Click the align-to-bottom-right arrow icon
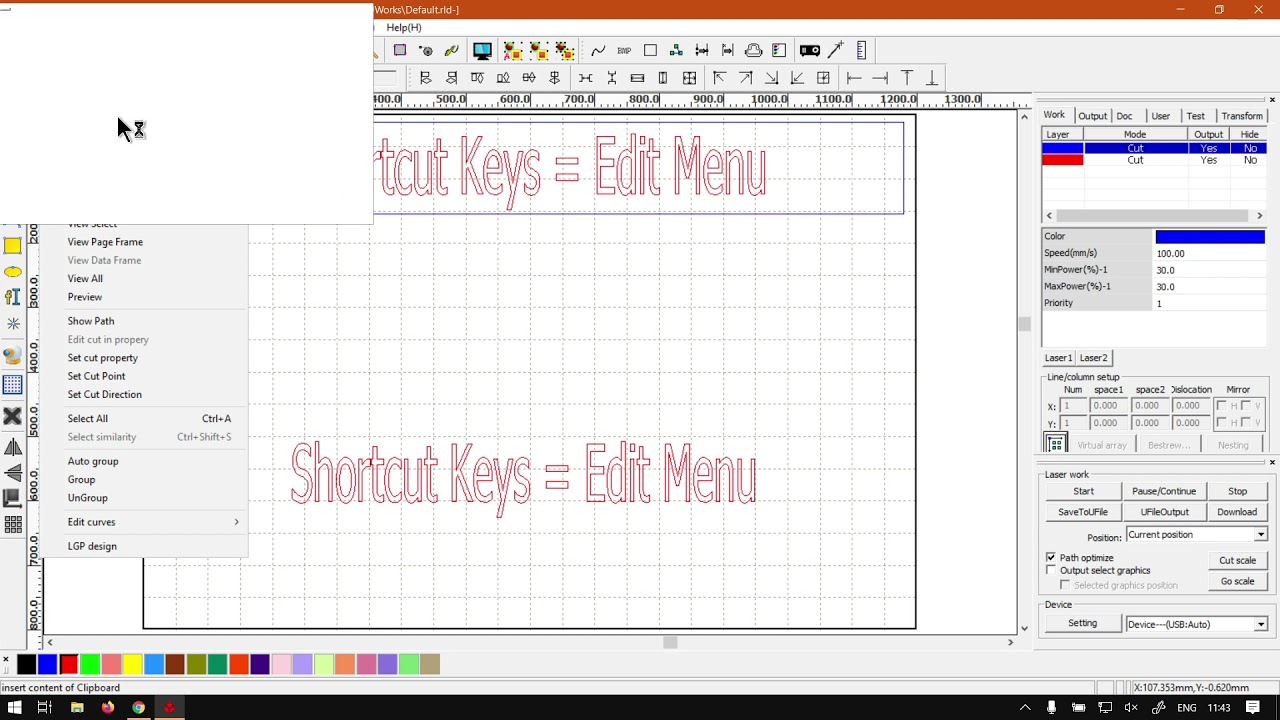The image size is (1280, 720). coord(771,78)
